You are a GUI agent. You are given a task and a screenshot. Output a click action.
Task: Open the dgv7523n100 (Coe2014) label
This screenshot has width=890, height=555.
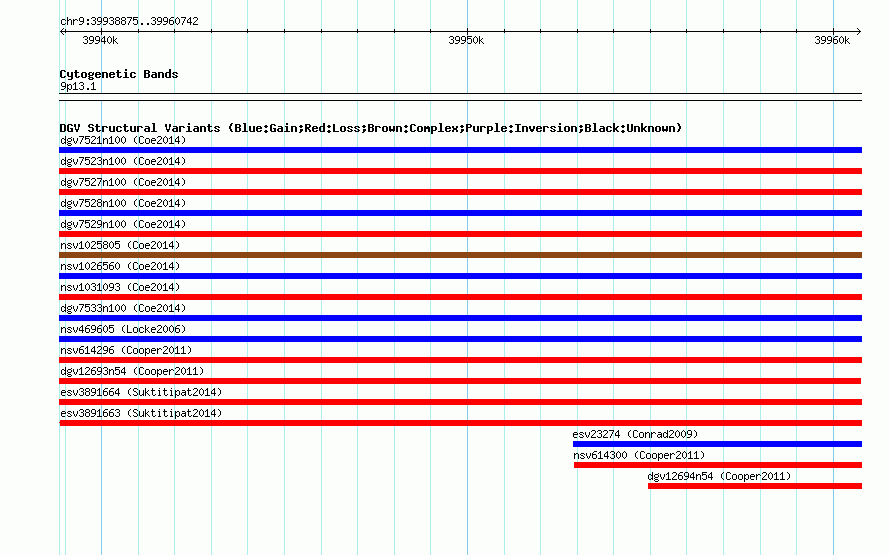point(123,161)
